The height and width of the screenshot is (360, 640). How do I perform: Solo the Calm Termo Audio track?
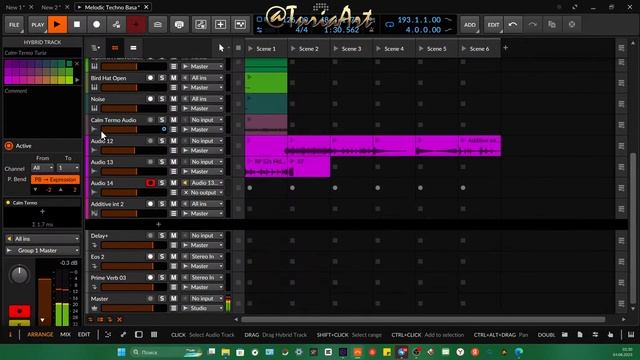pos(162,120)
